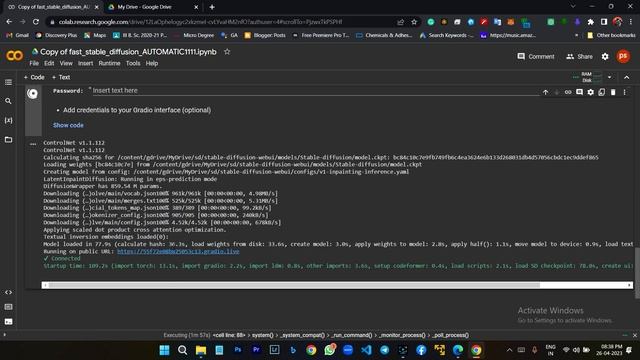The image size is (640, 360).
Task: Move cell up arrow
Action: click(545, 92)
